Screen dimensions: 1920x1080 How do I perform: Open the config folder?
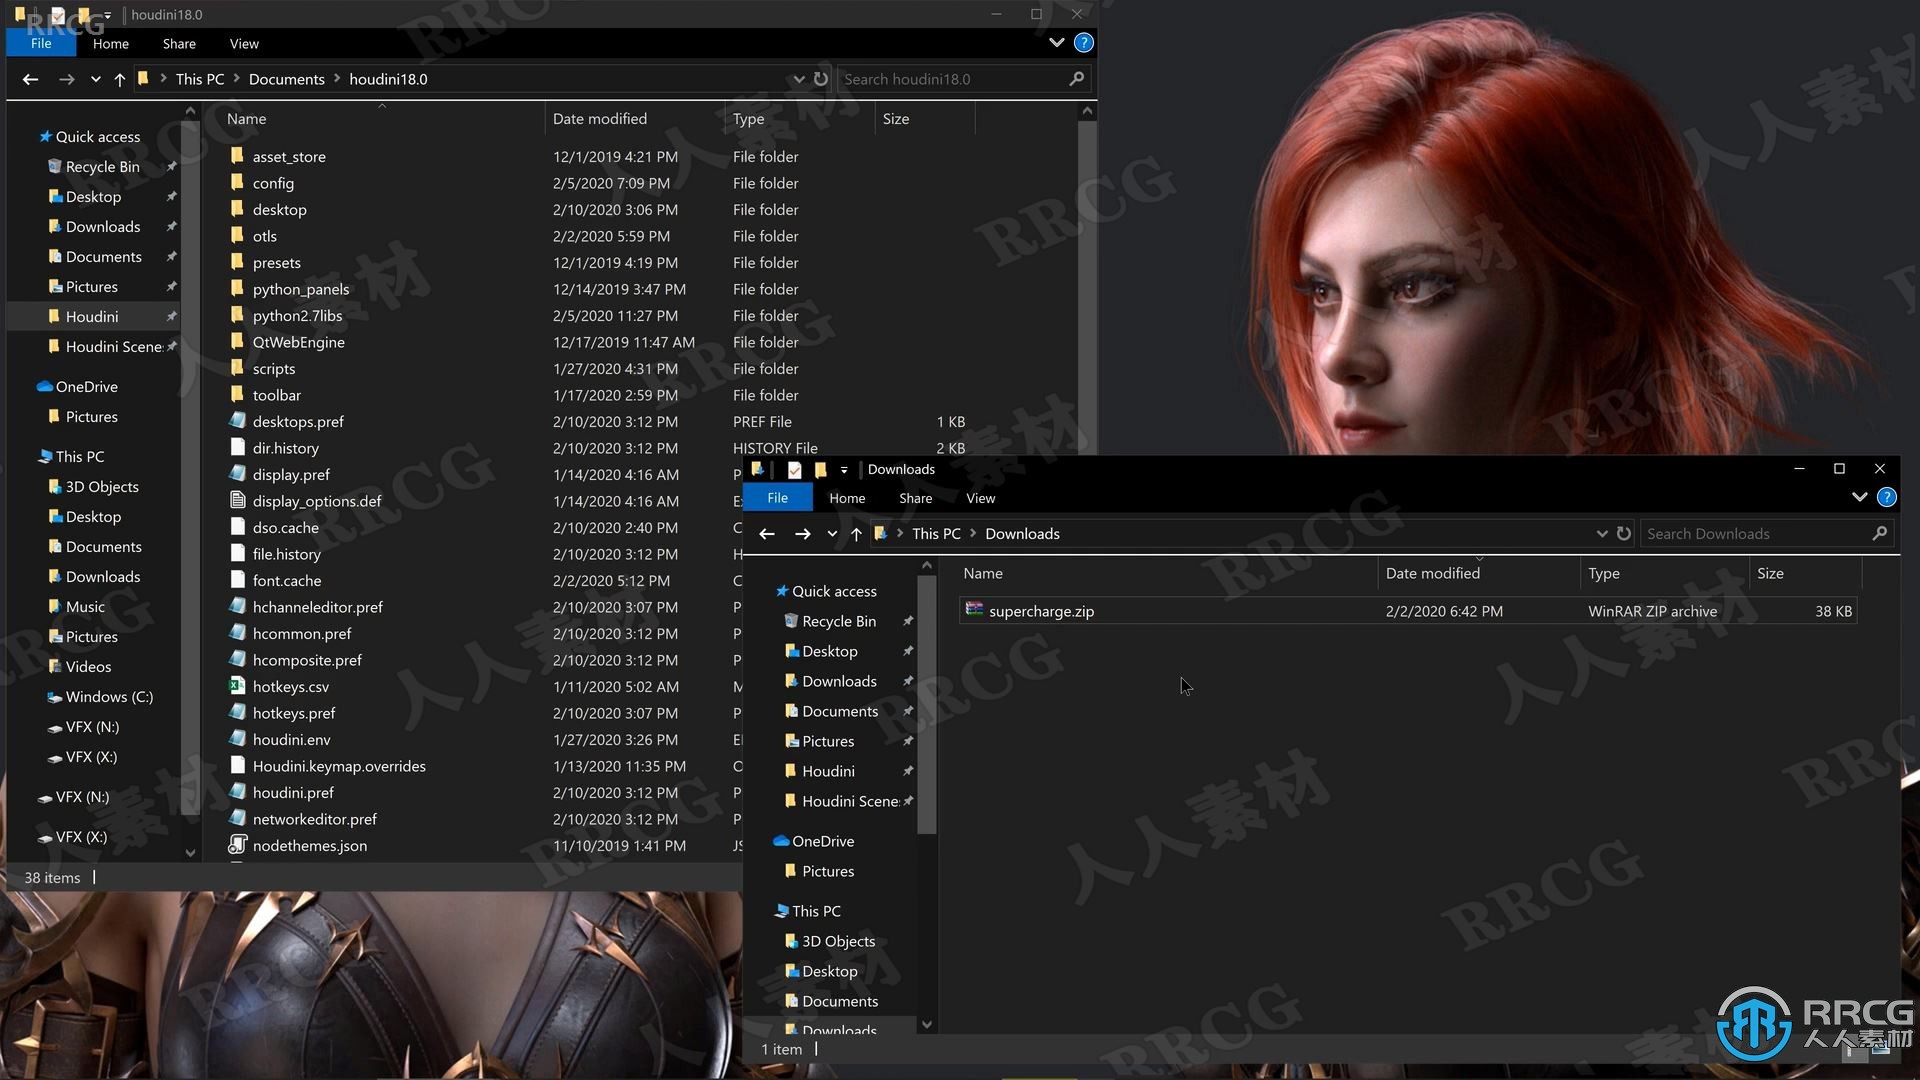272,183
